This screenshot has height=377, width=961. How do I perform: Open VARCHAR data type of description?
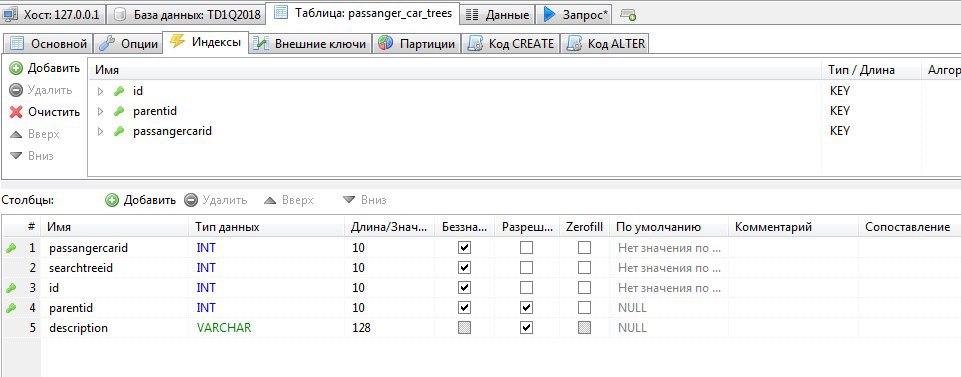pyautogui.click(x=224, y=328)
